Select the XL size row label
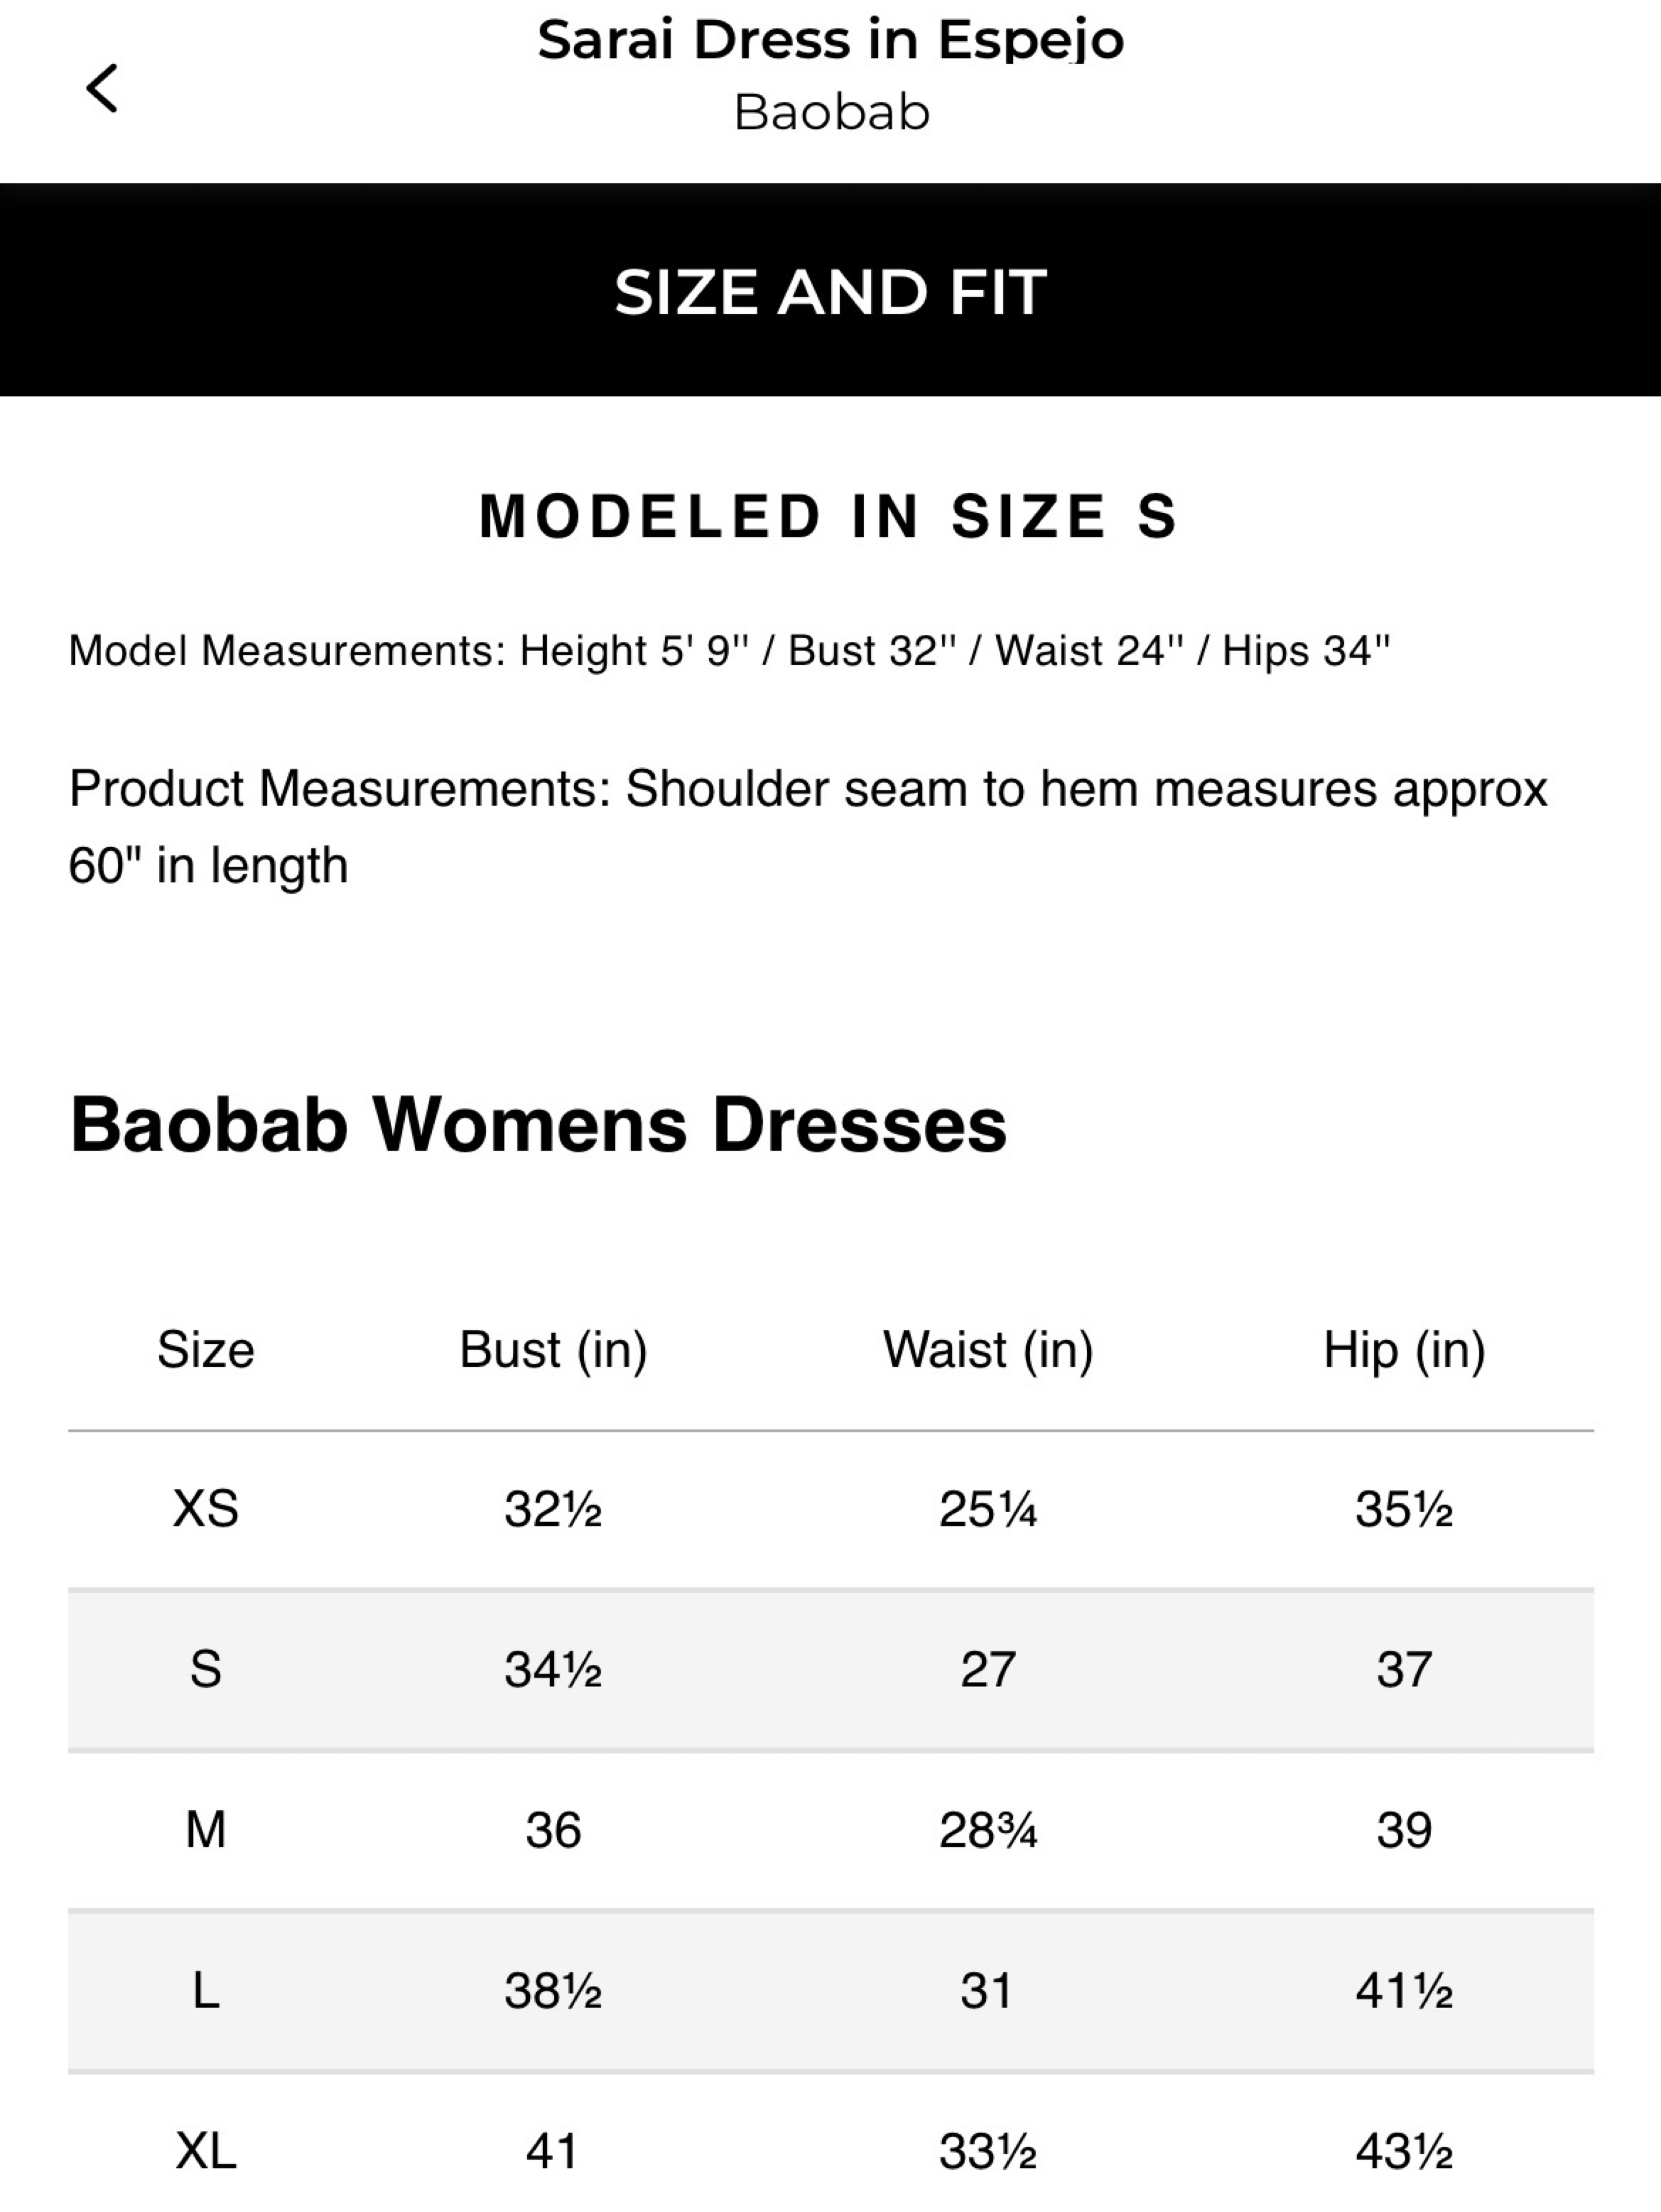Screen dimensions: 1661x2212 (206, 2151)
